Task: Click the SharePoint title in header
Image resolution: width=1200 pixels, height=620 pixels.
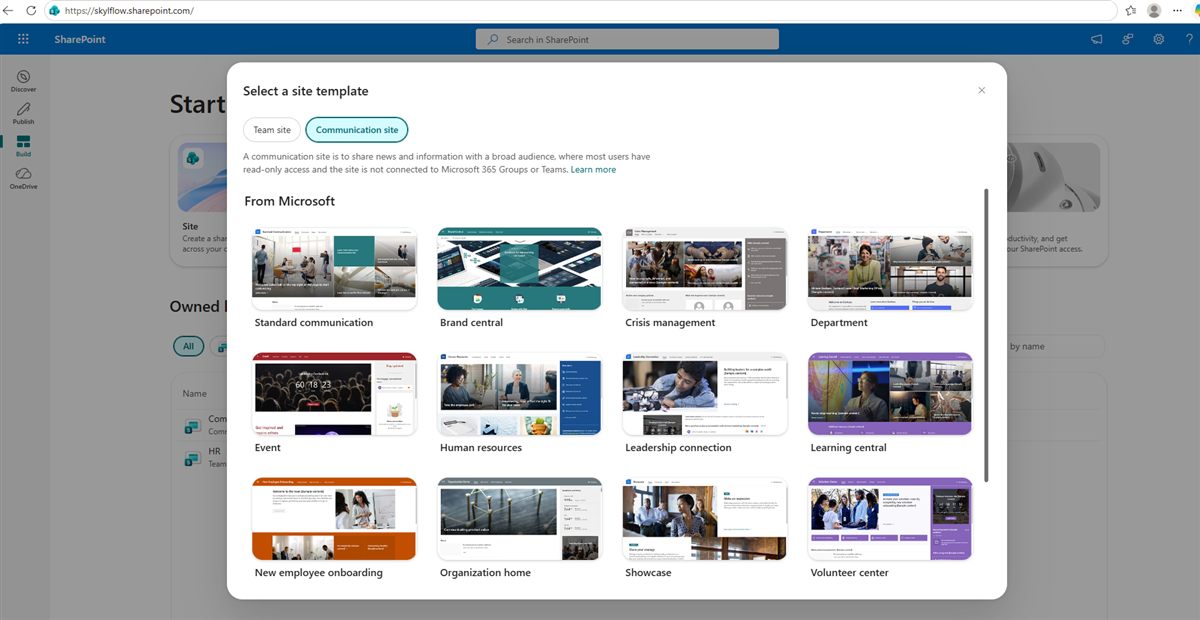Action: point(80,39)
